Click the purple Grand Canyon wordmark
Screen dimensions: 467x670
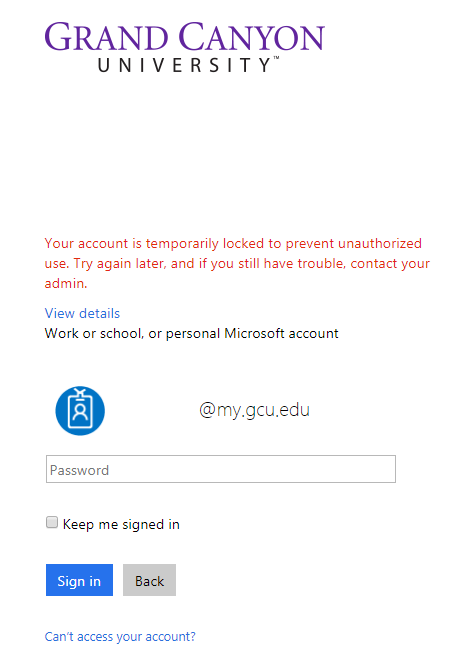pyautogui.click(x=185, y=37)
